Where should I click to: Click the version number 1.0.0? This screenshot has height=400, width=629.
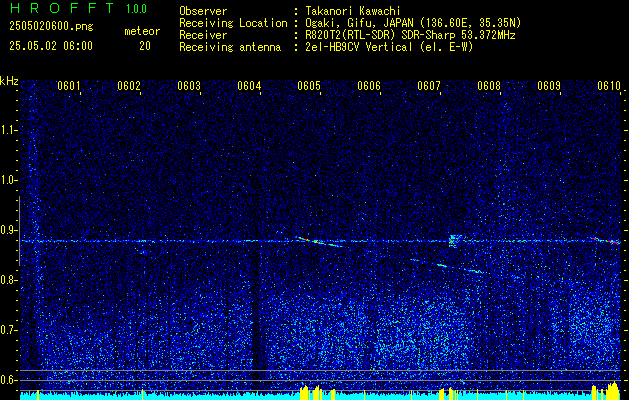pyautogui.click(x=136, y=9)
